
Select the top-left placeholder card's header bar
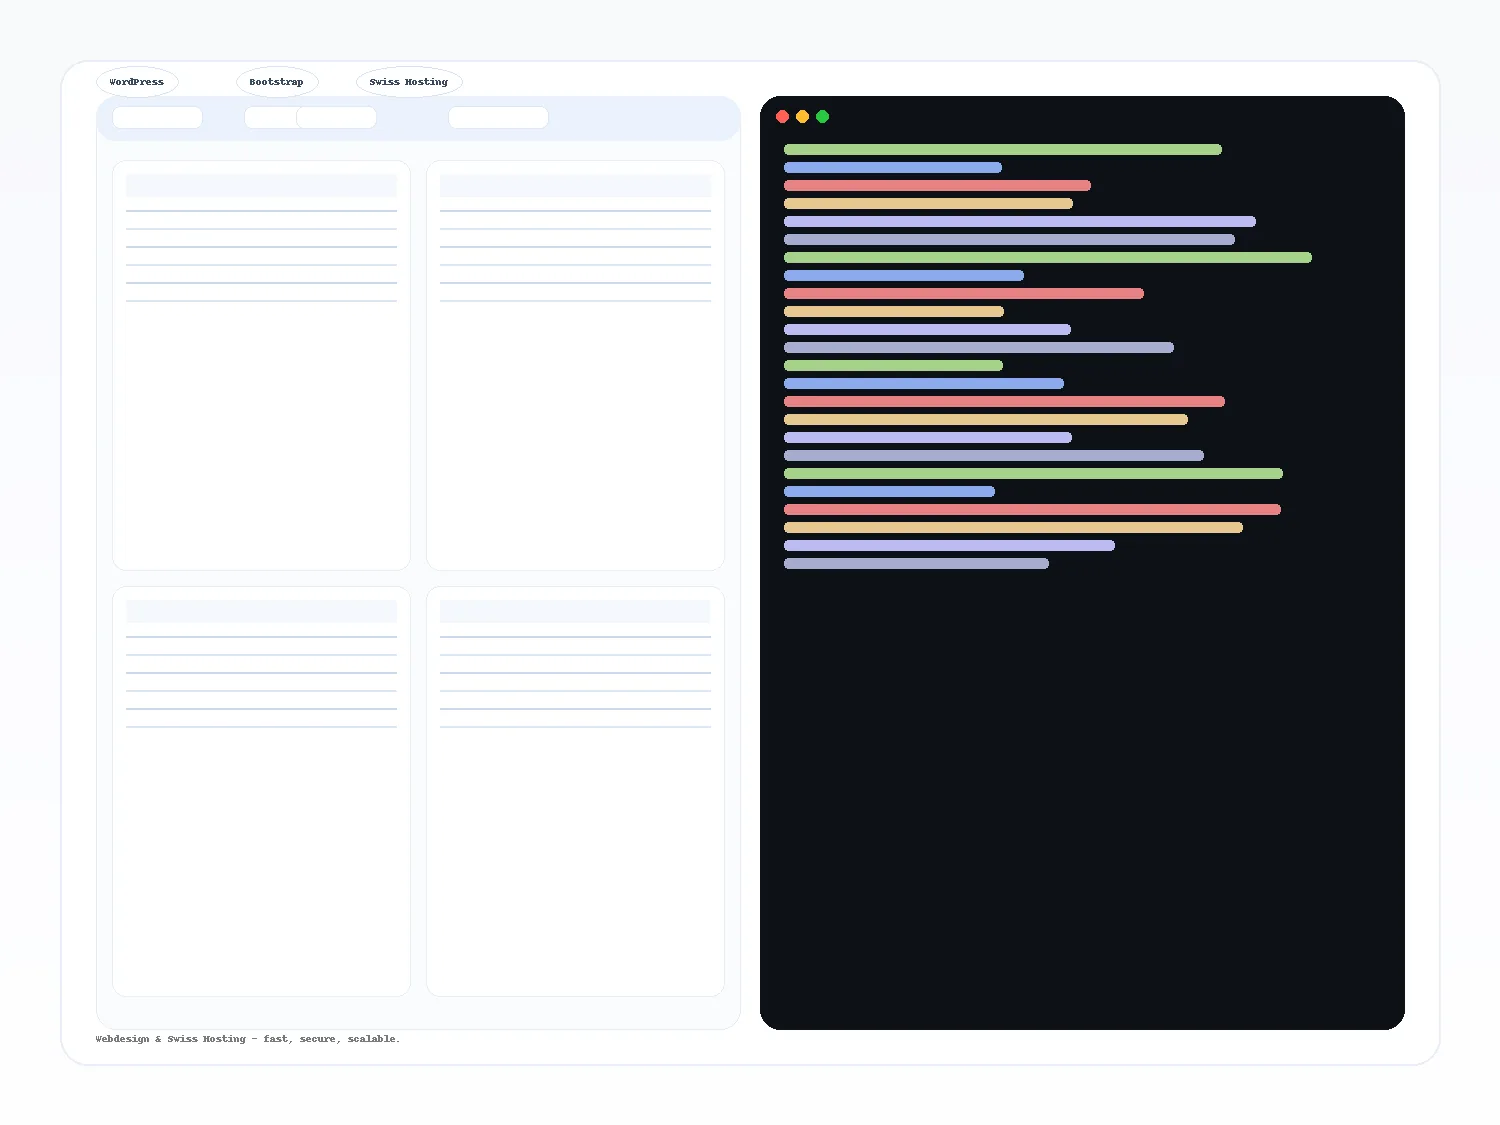[x=262, y=185]
